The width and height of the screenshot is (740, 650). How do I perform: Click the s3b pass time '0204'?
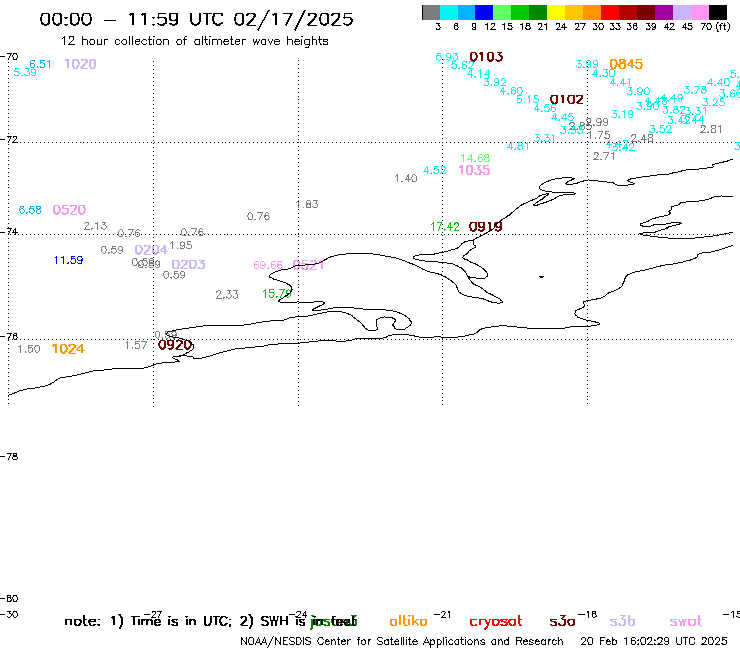(151, 249)
